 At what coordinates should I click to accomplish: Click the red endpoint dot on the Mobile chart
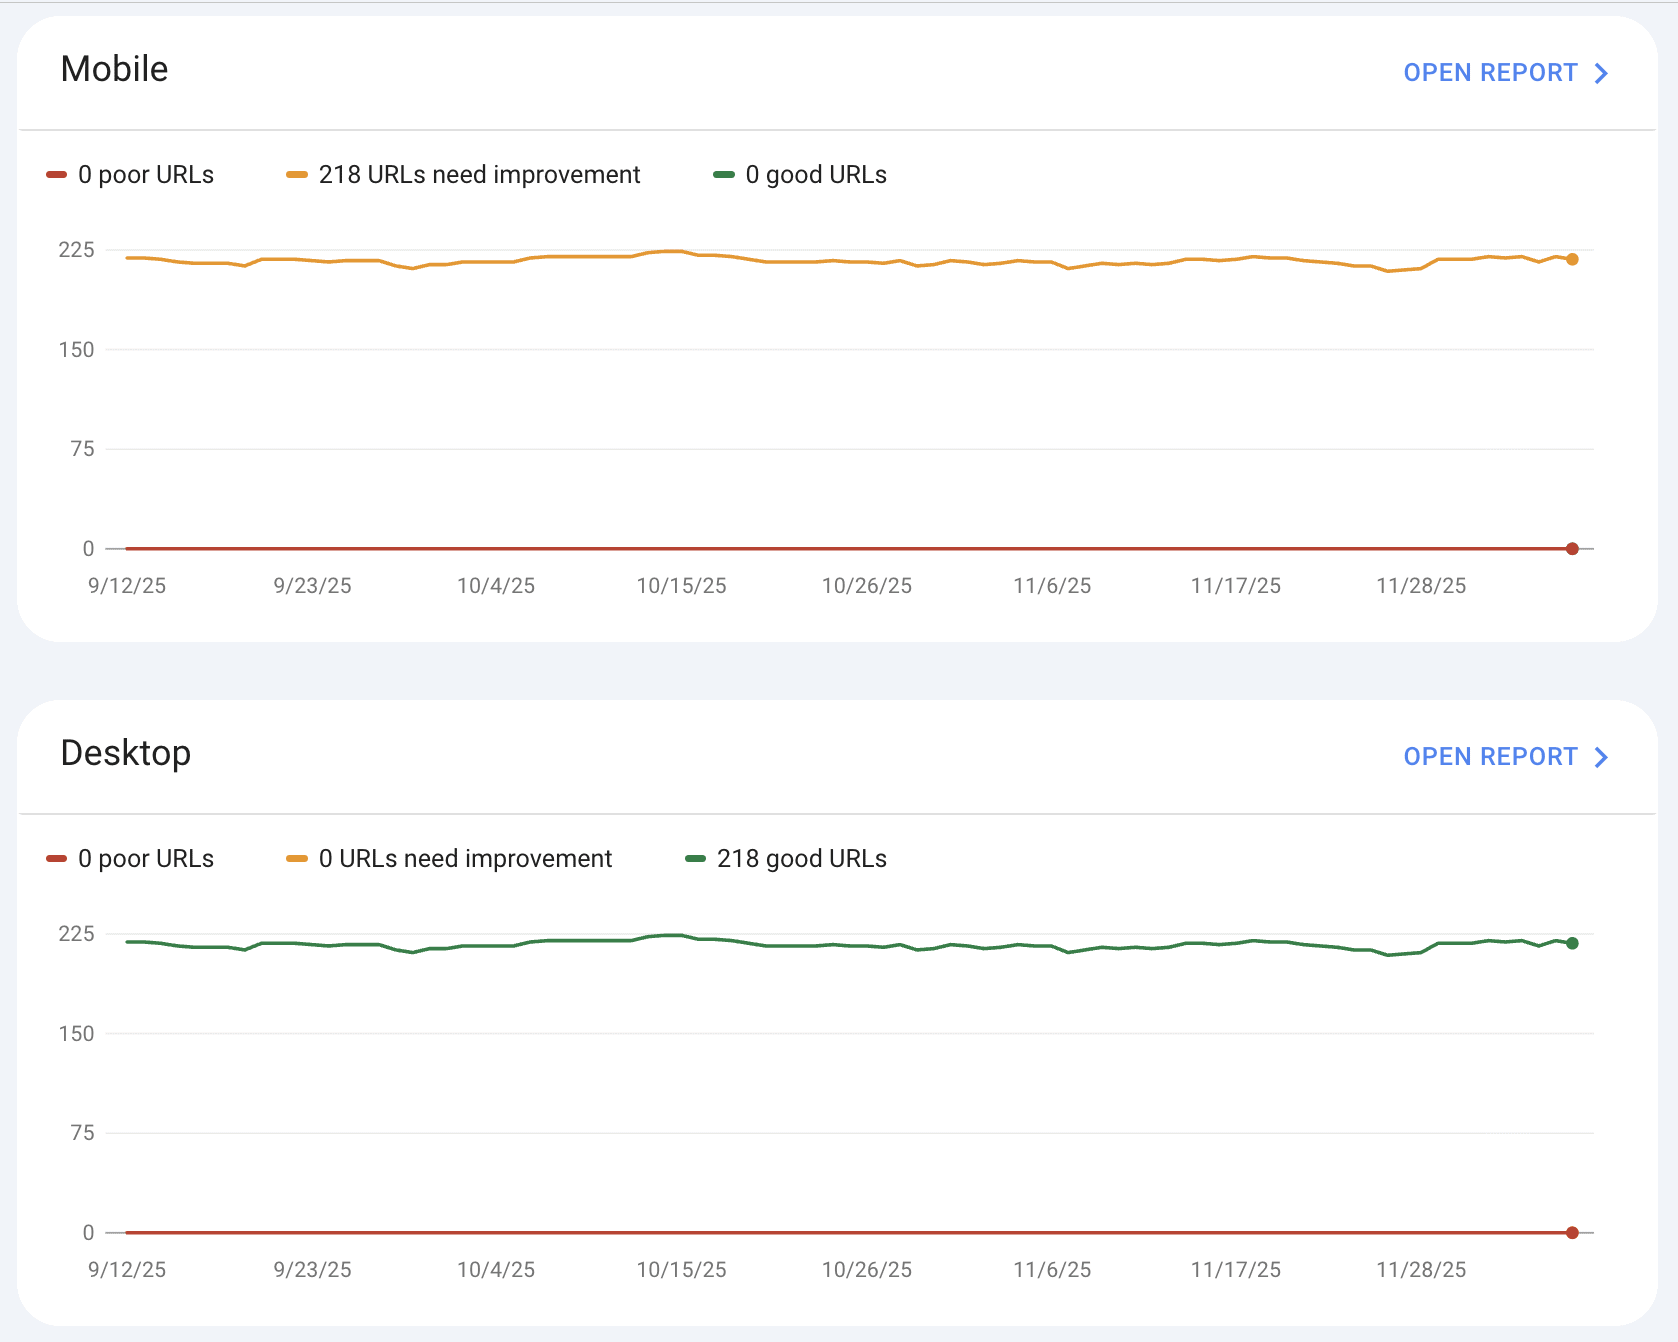pyautogui.click(x=1571, y=548)
